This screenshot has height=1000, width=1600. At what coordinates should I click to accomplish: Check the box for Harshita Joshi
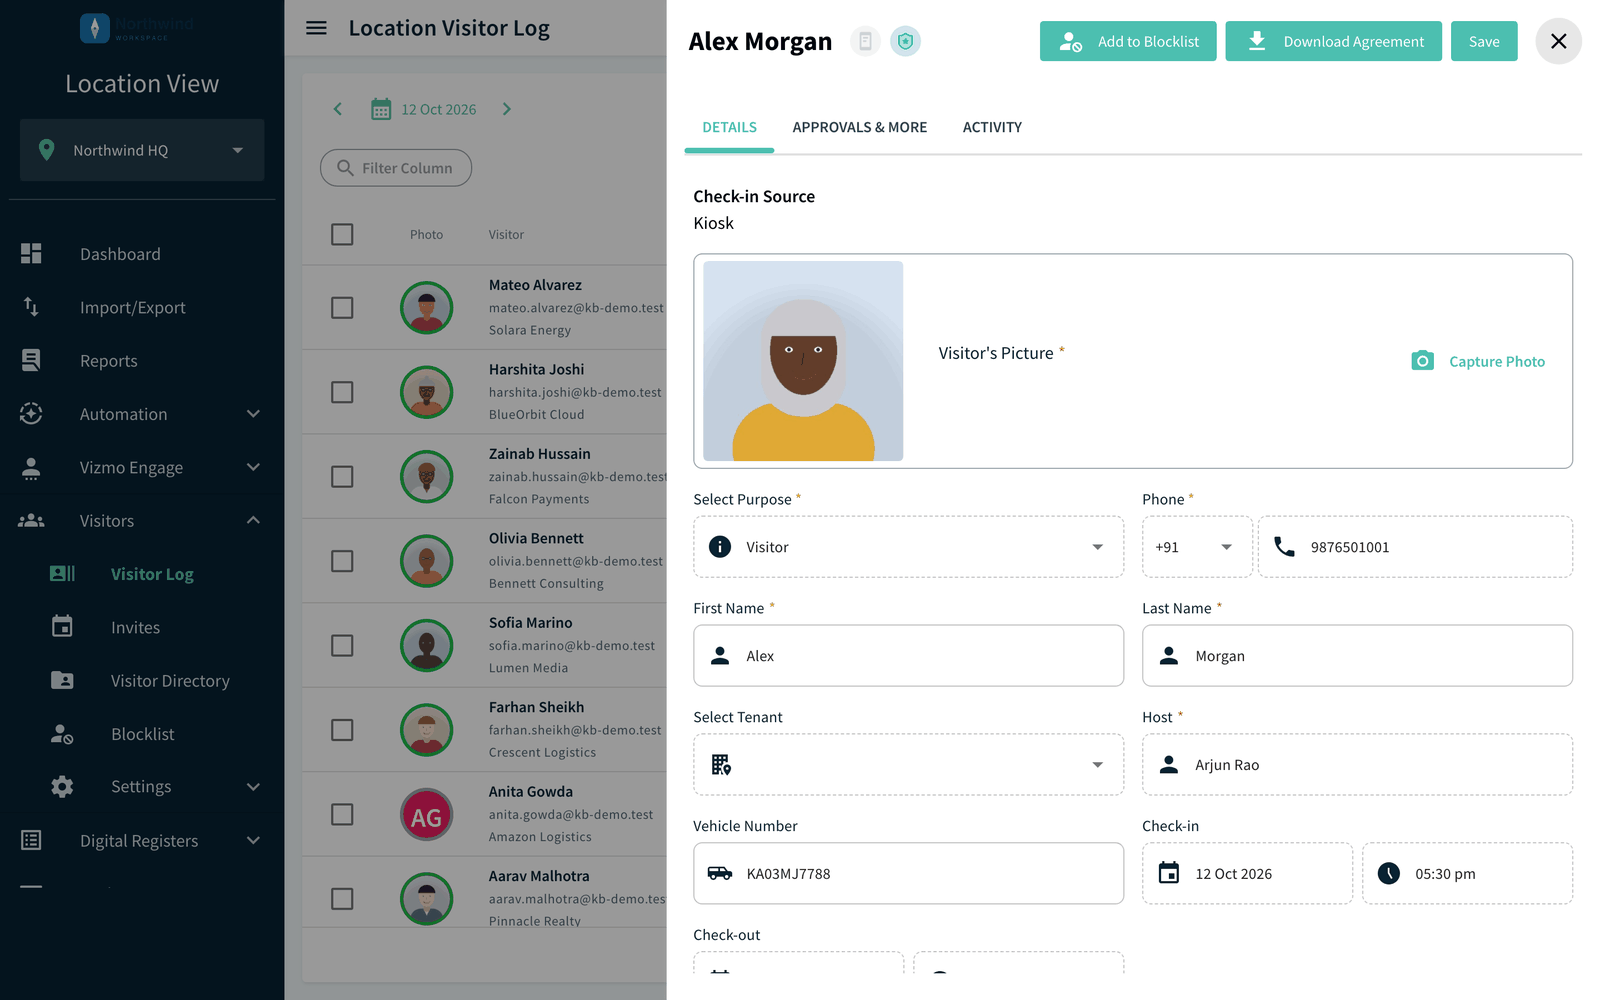342,392
